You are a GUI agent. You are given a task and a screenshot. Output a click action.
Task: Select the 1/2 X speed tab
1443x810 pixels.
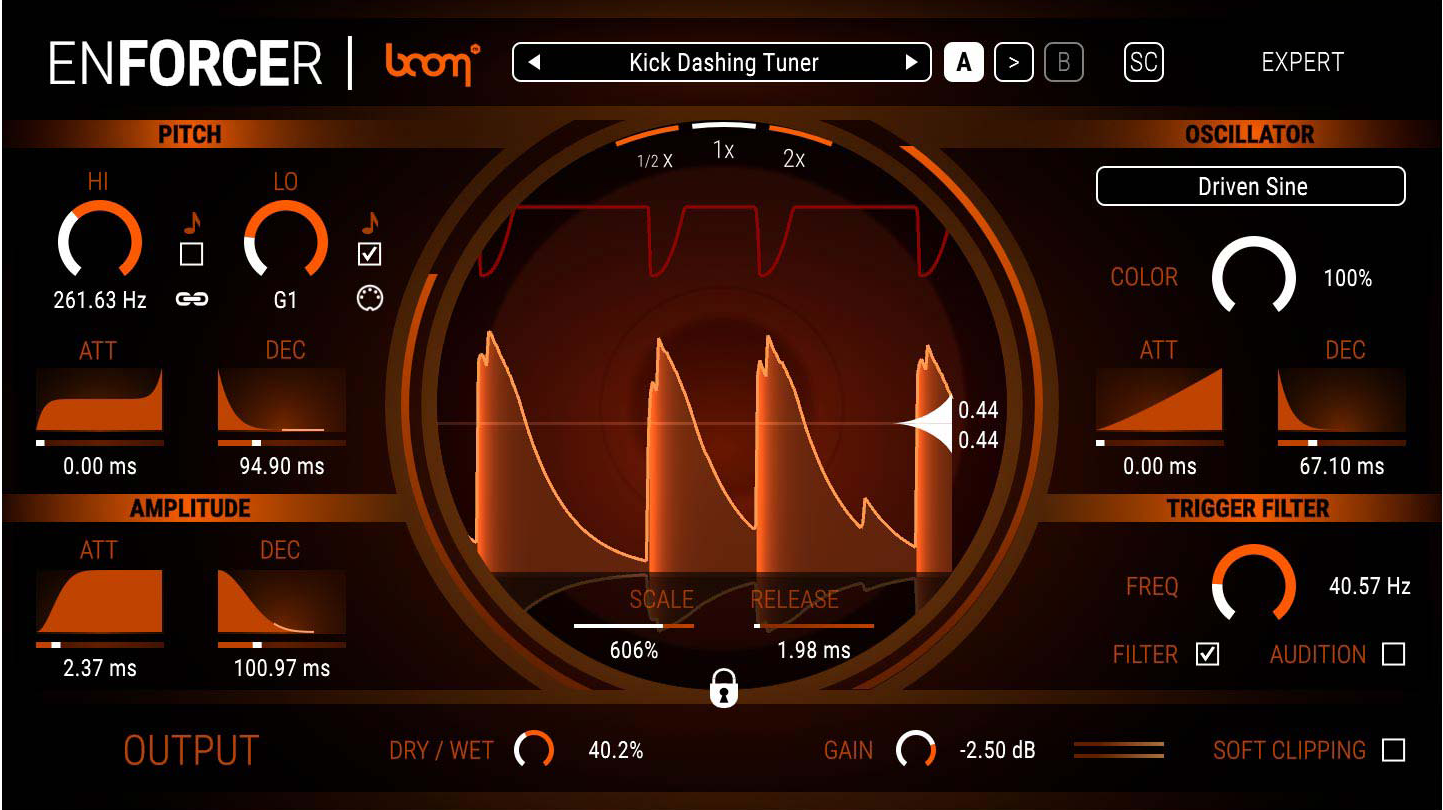(x=655, y=160)
